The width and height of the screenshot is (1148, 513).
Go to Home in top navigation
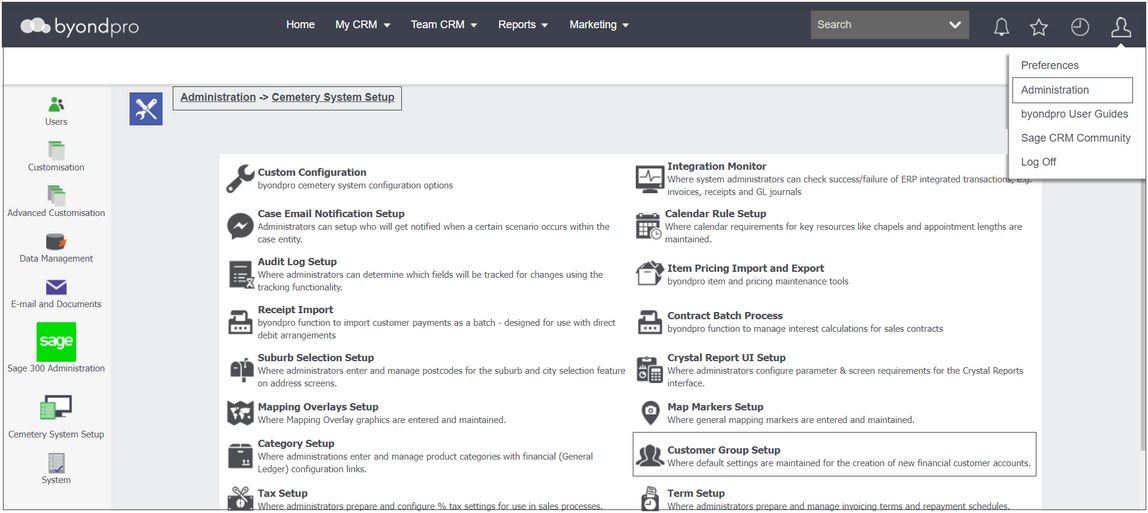[x=300, y=24]
